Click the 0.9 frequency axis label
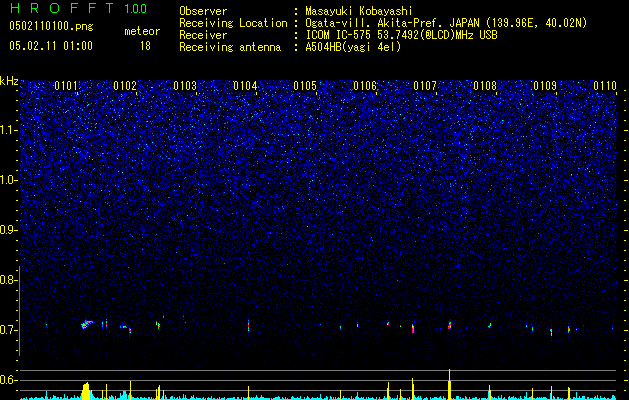Screen dimensions: 629x400 [x=9, y=230]
